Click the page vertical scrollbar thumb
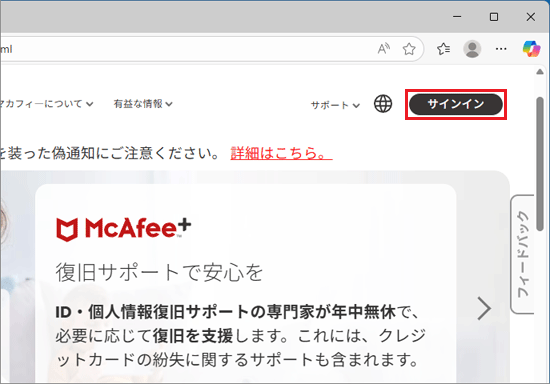The image size is (550, 384). point(540,164)
